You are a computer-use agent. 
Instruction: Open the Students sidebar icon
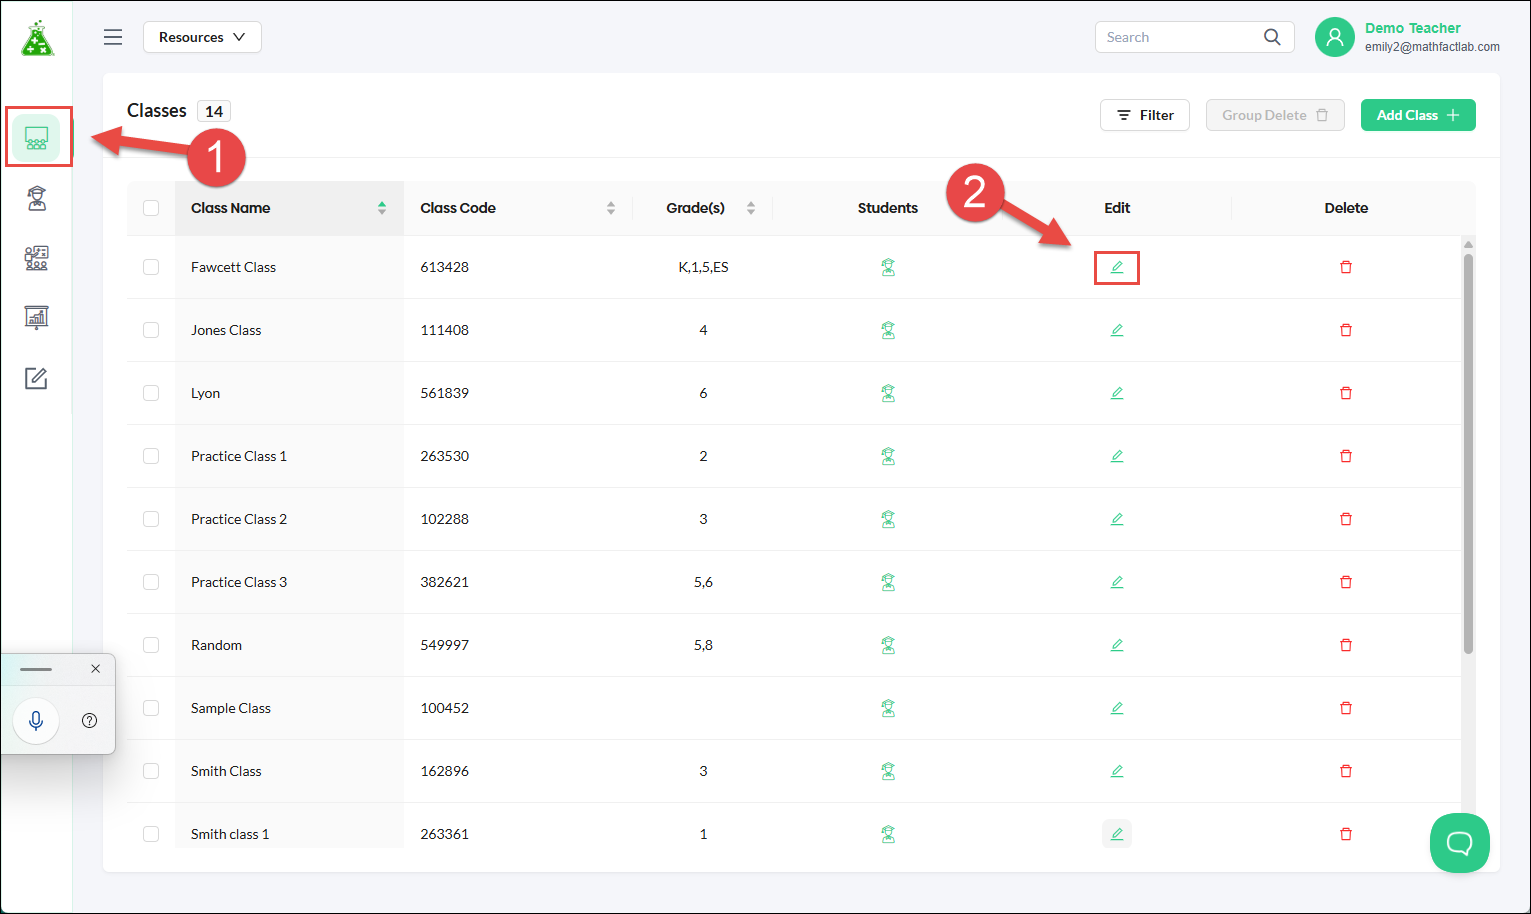point(36,198)
